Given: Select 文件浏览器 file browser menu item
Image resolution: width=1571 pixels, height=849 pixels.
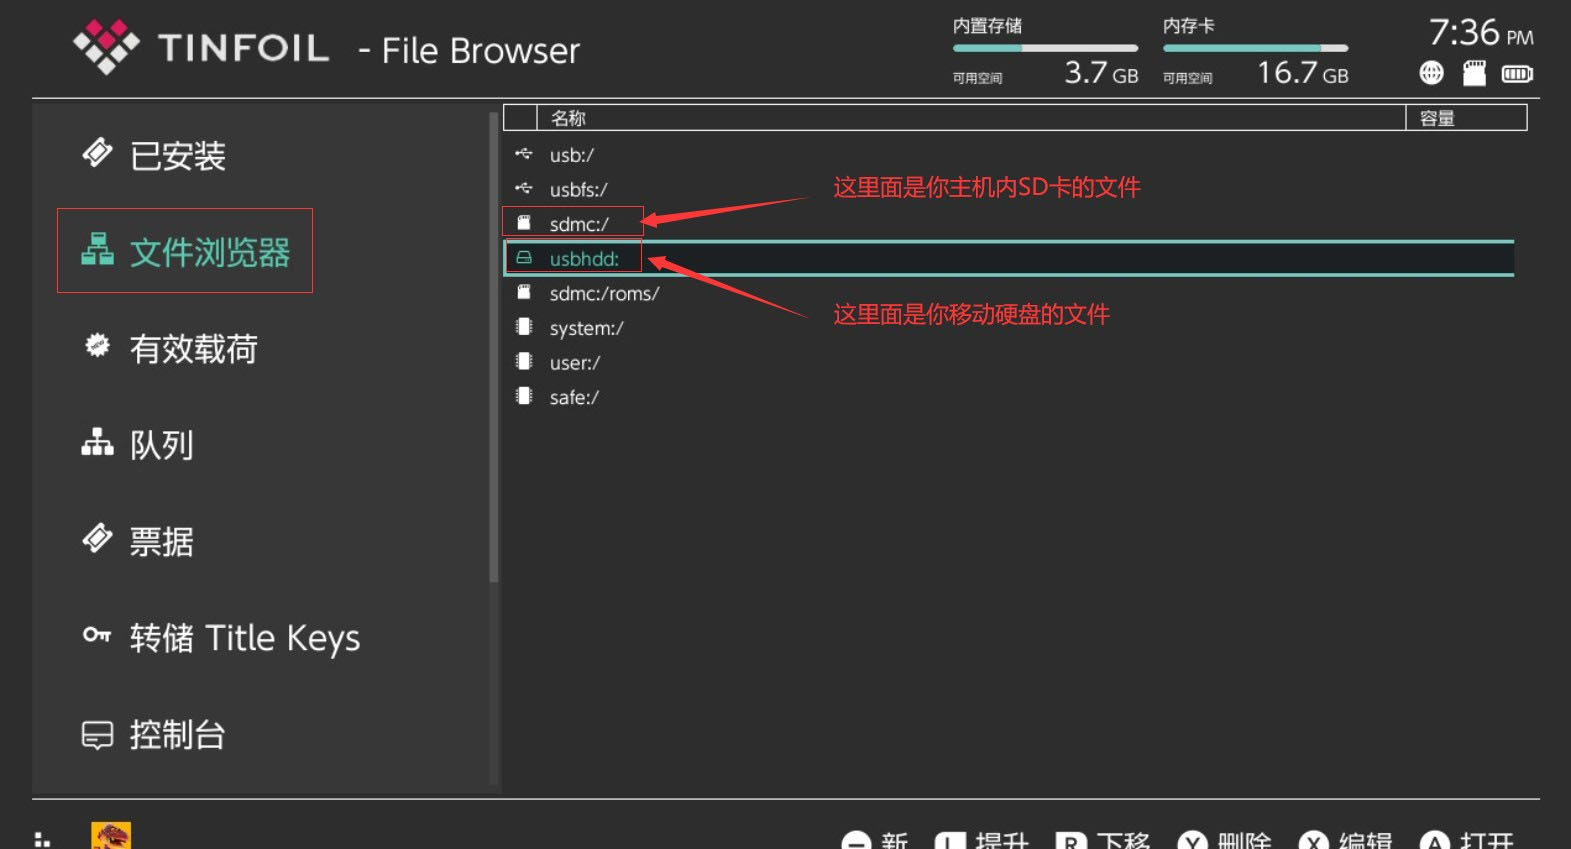Looking at the screenshot, I should [x=185, y=251].
